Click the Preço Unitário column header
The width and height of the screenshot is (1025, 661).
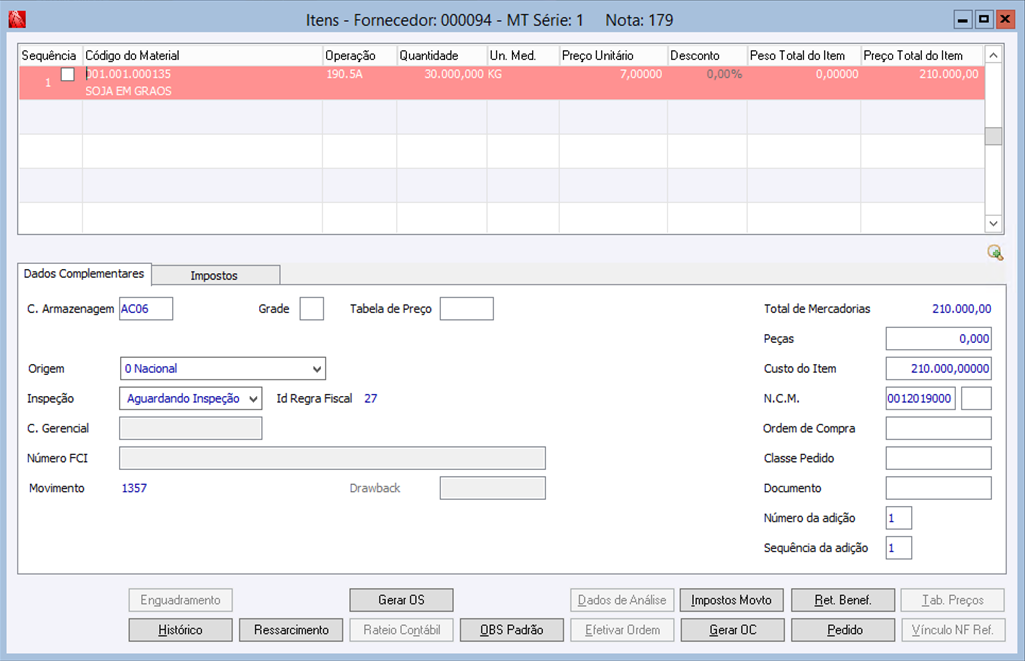613,56
